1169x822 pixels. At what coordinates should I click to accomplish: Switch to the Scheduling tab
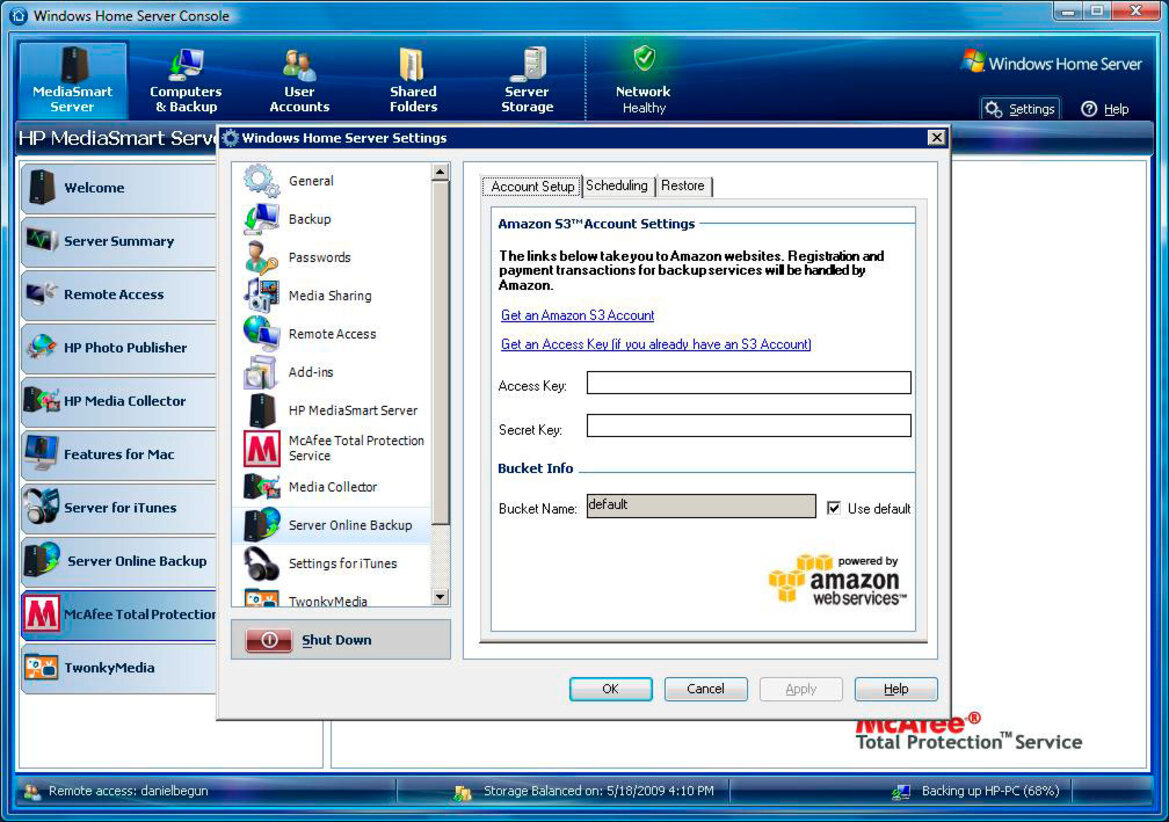(x=617, y=186)
